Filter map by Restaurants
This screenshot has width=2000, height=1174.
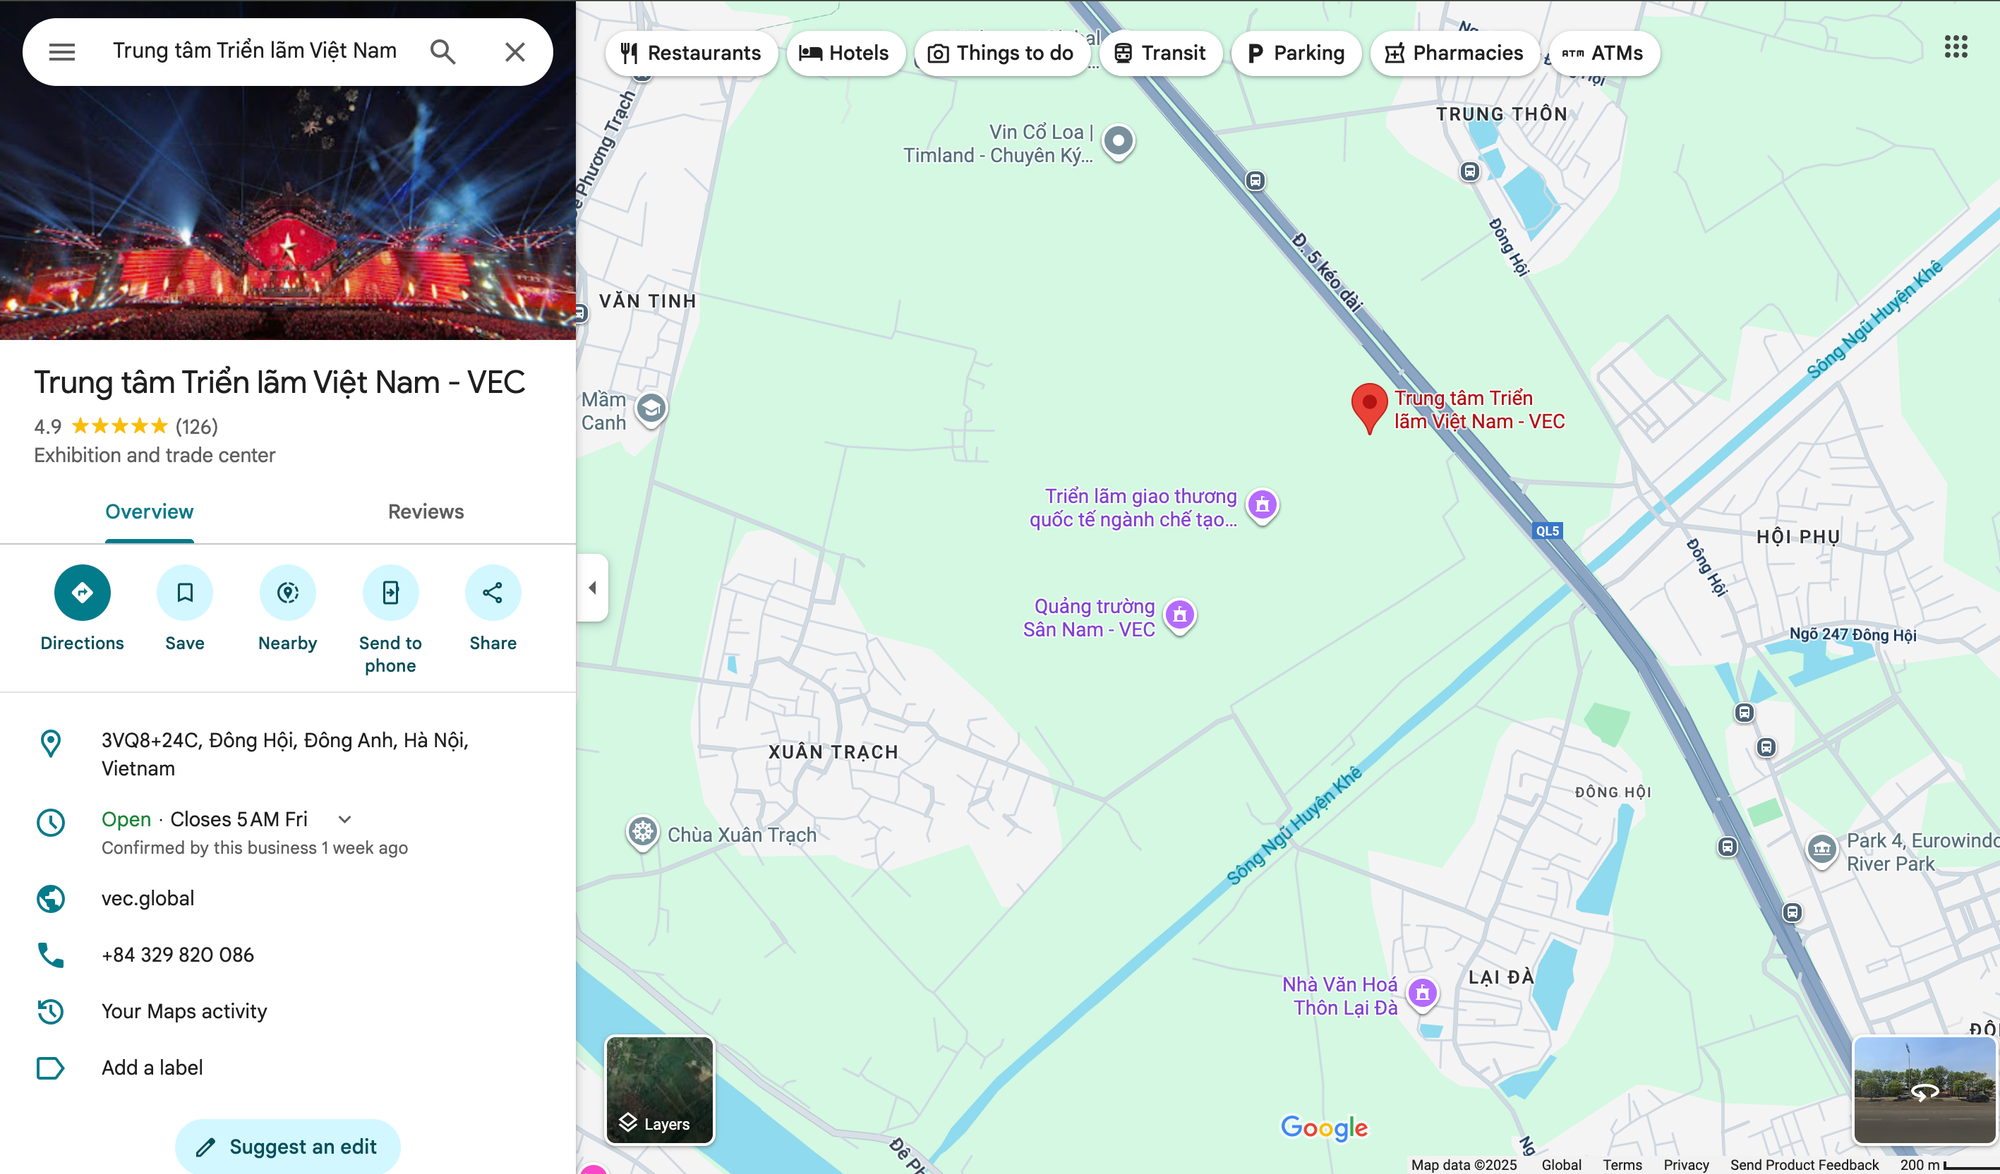point(691,53)
